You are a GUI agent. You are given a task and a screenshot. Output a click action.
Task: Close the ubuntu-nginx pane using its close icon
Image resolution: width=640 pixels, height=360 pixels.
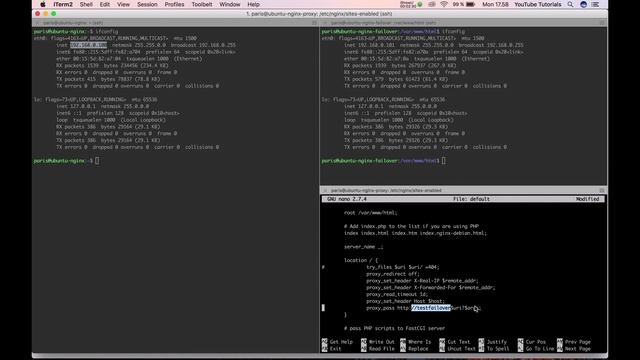(x=37, y=23)
